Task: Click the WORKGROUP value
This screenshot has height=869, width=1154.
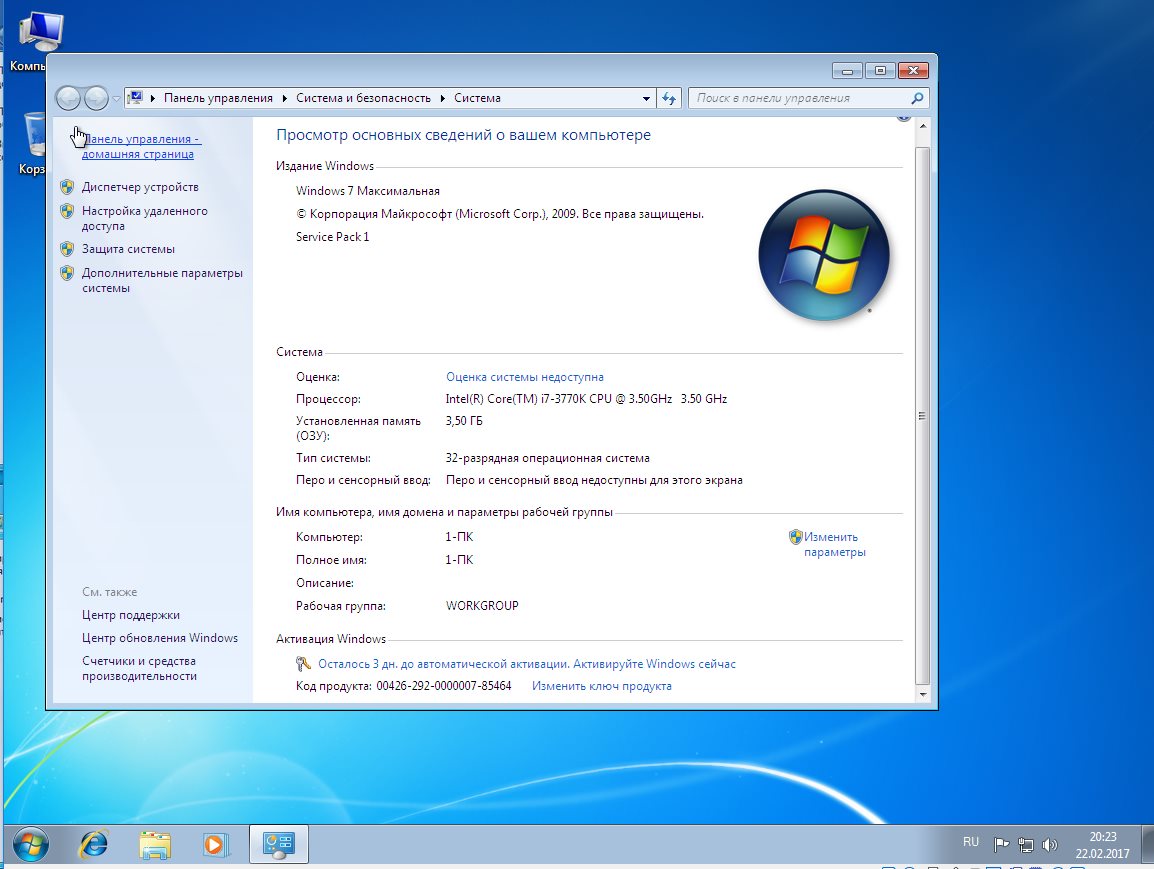Action: (x=482, y=606)
